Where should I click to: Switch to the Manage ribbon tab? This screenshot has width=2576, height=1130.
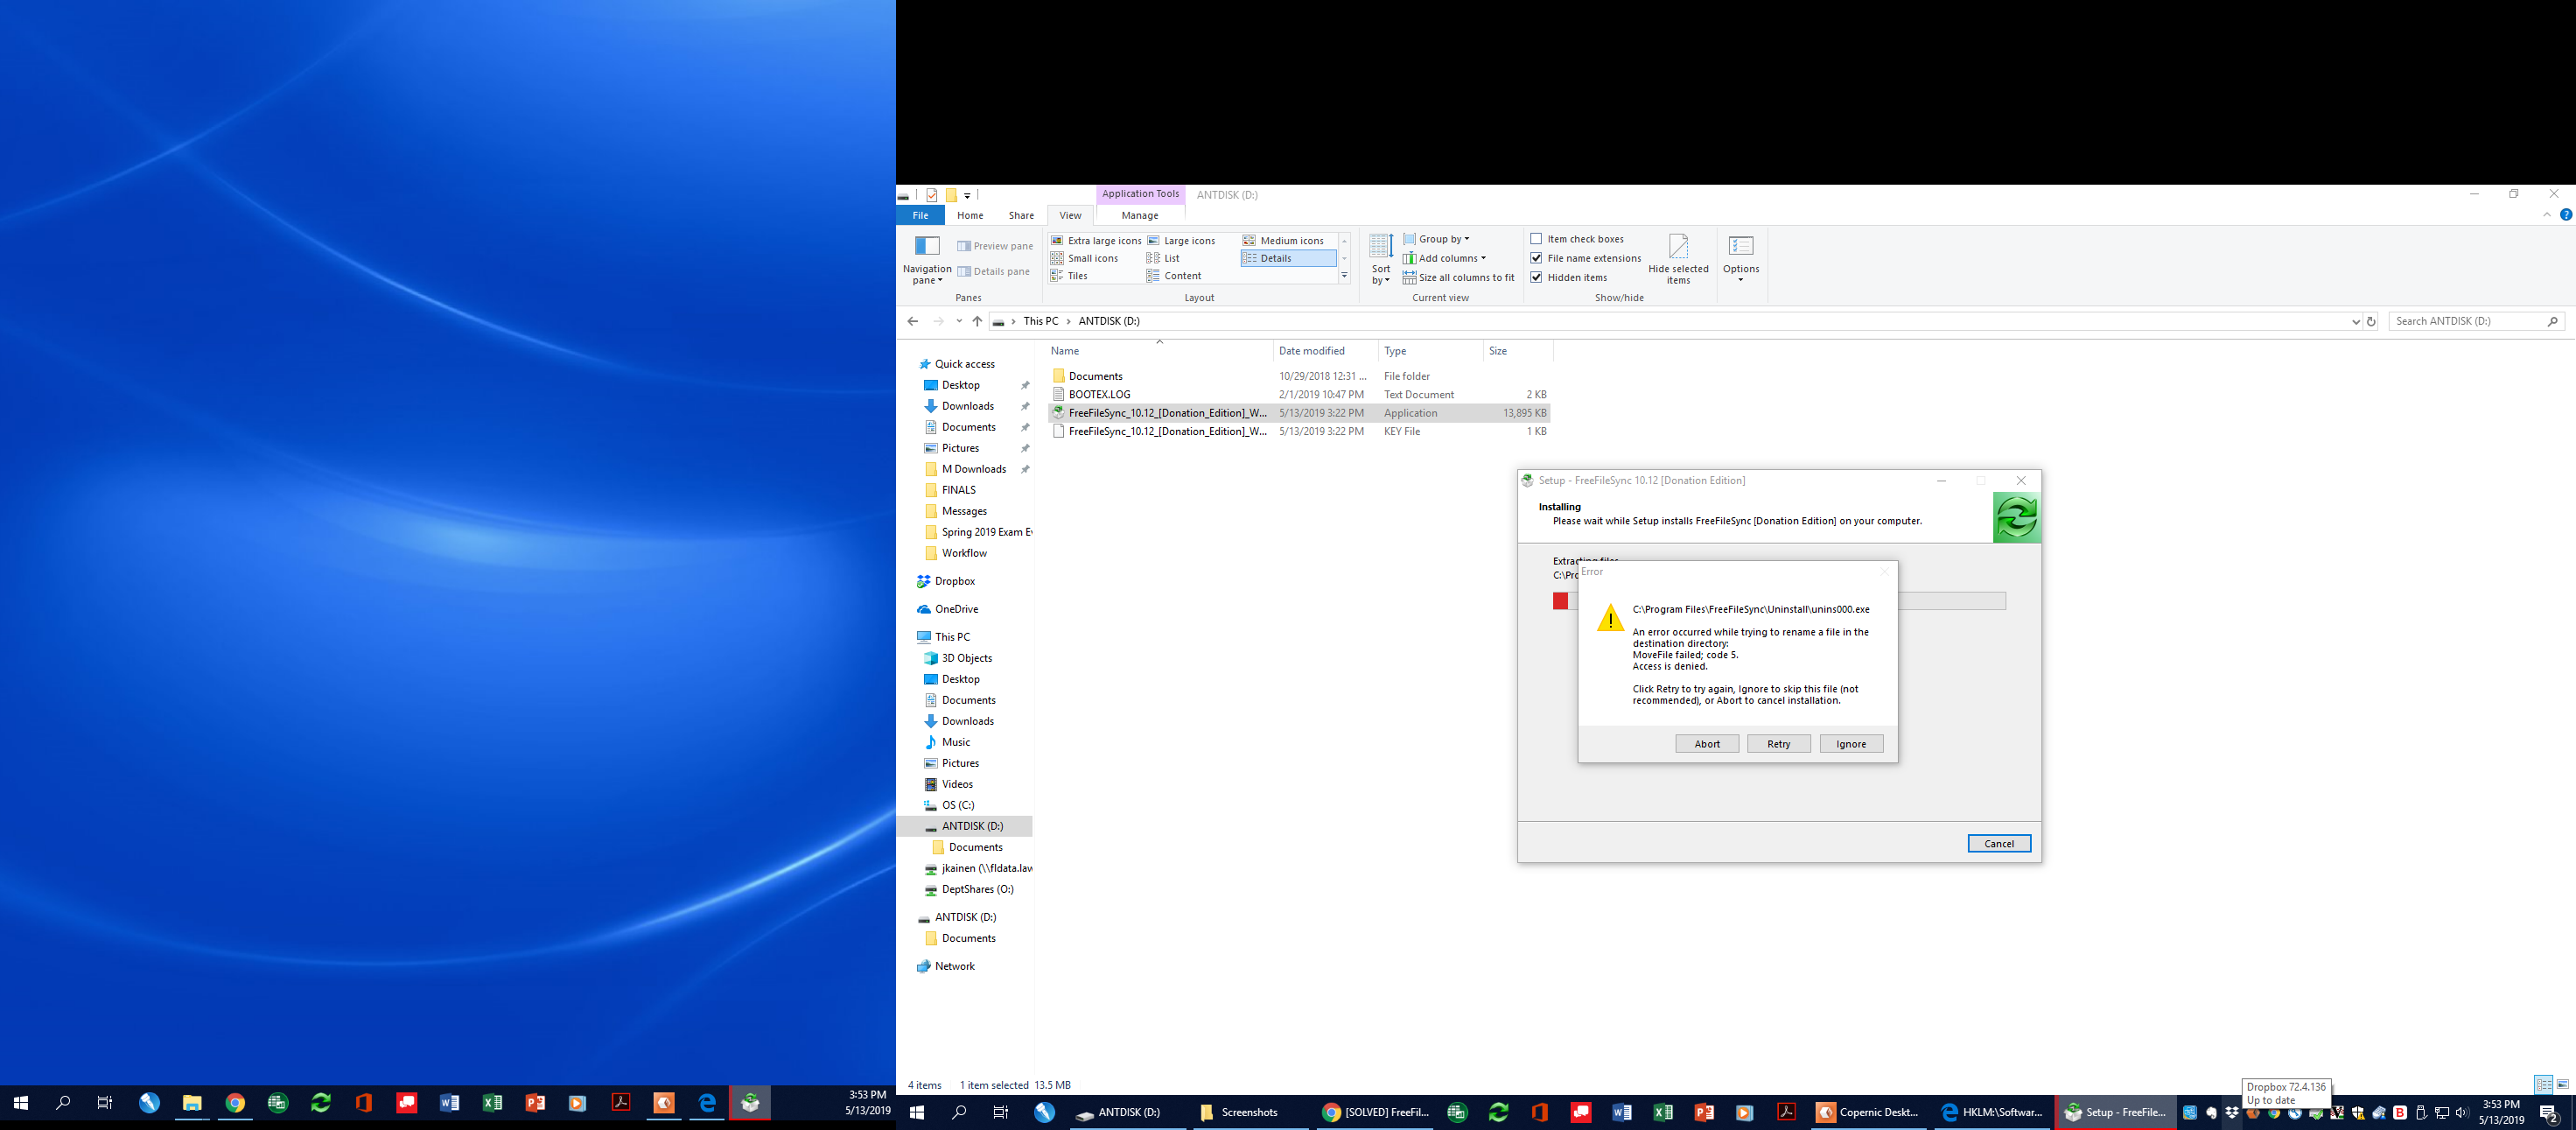point(1139,215)
